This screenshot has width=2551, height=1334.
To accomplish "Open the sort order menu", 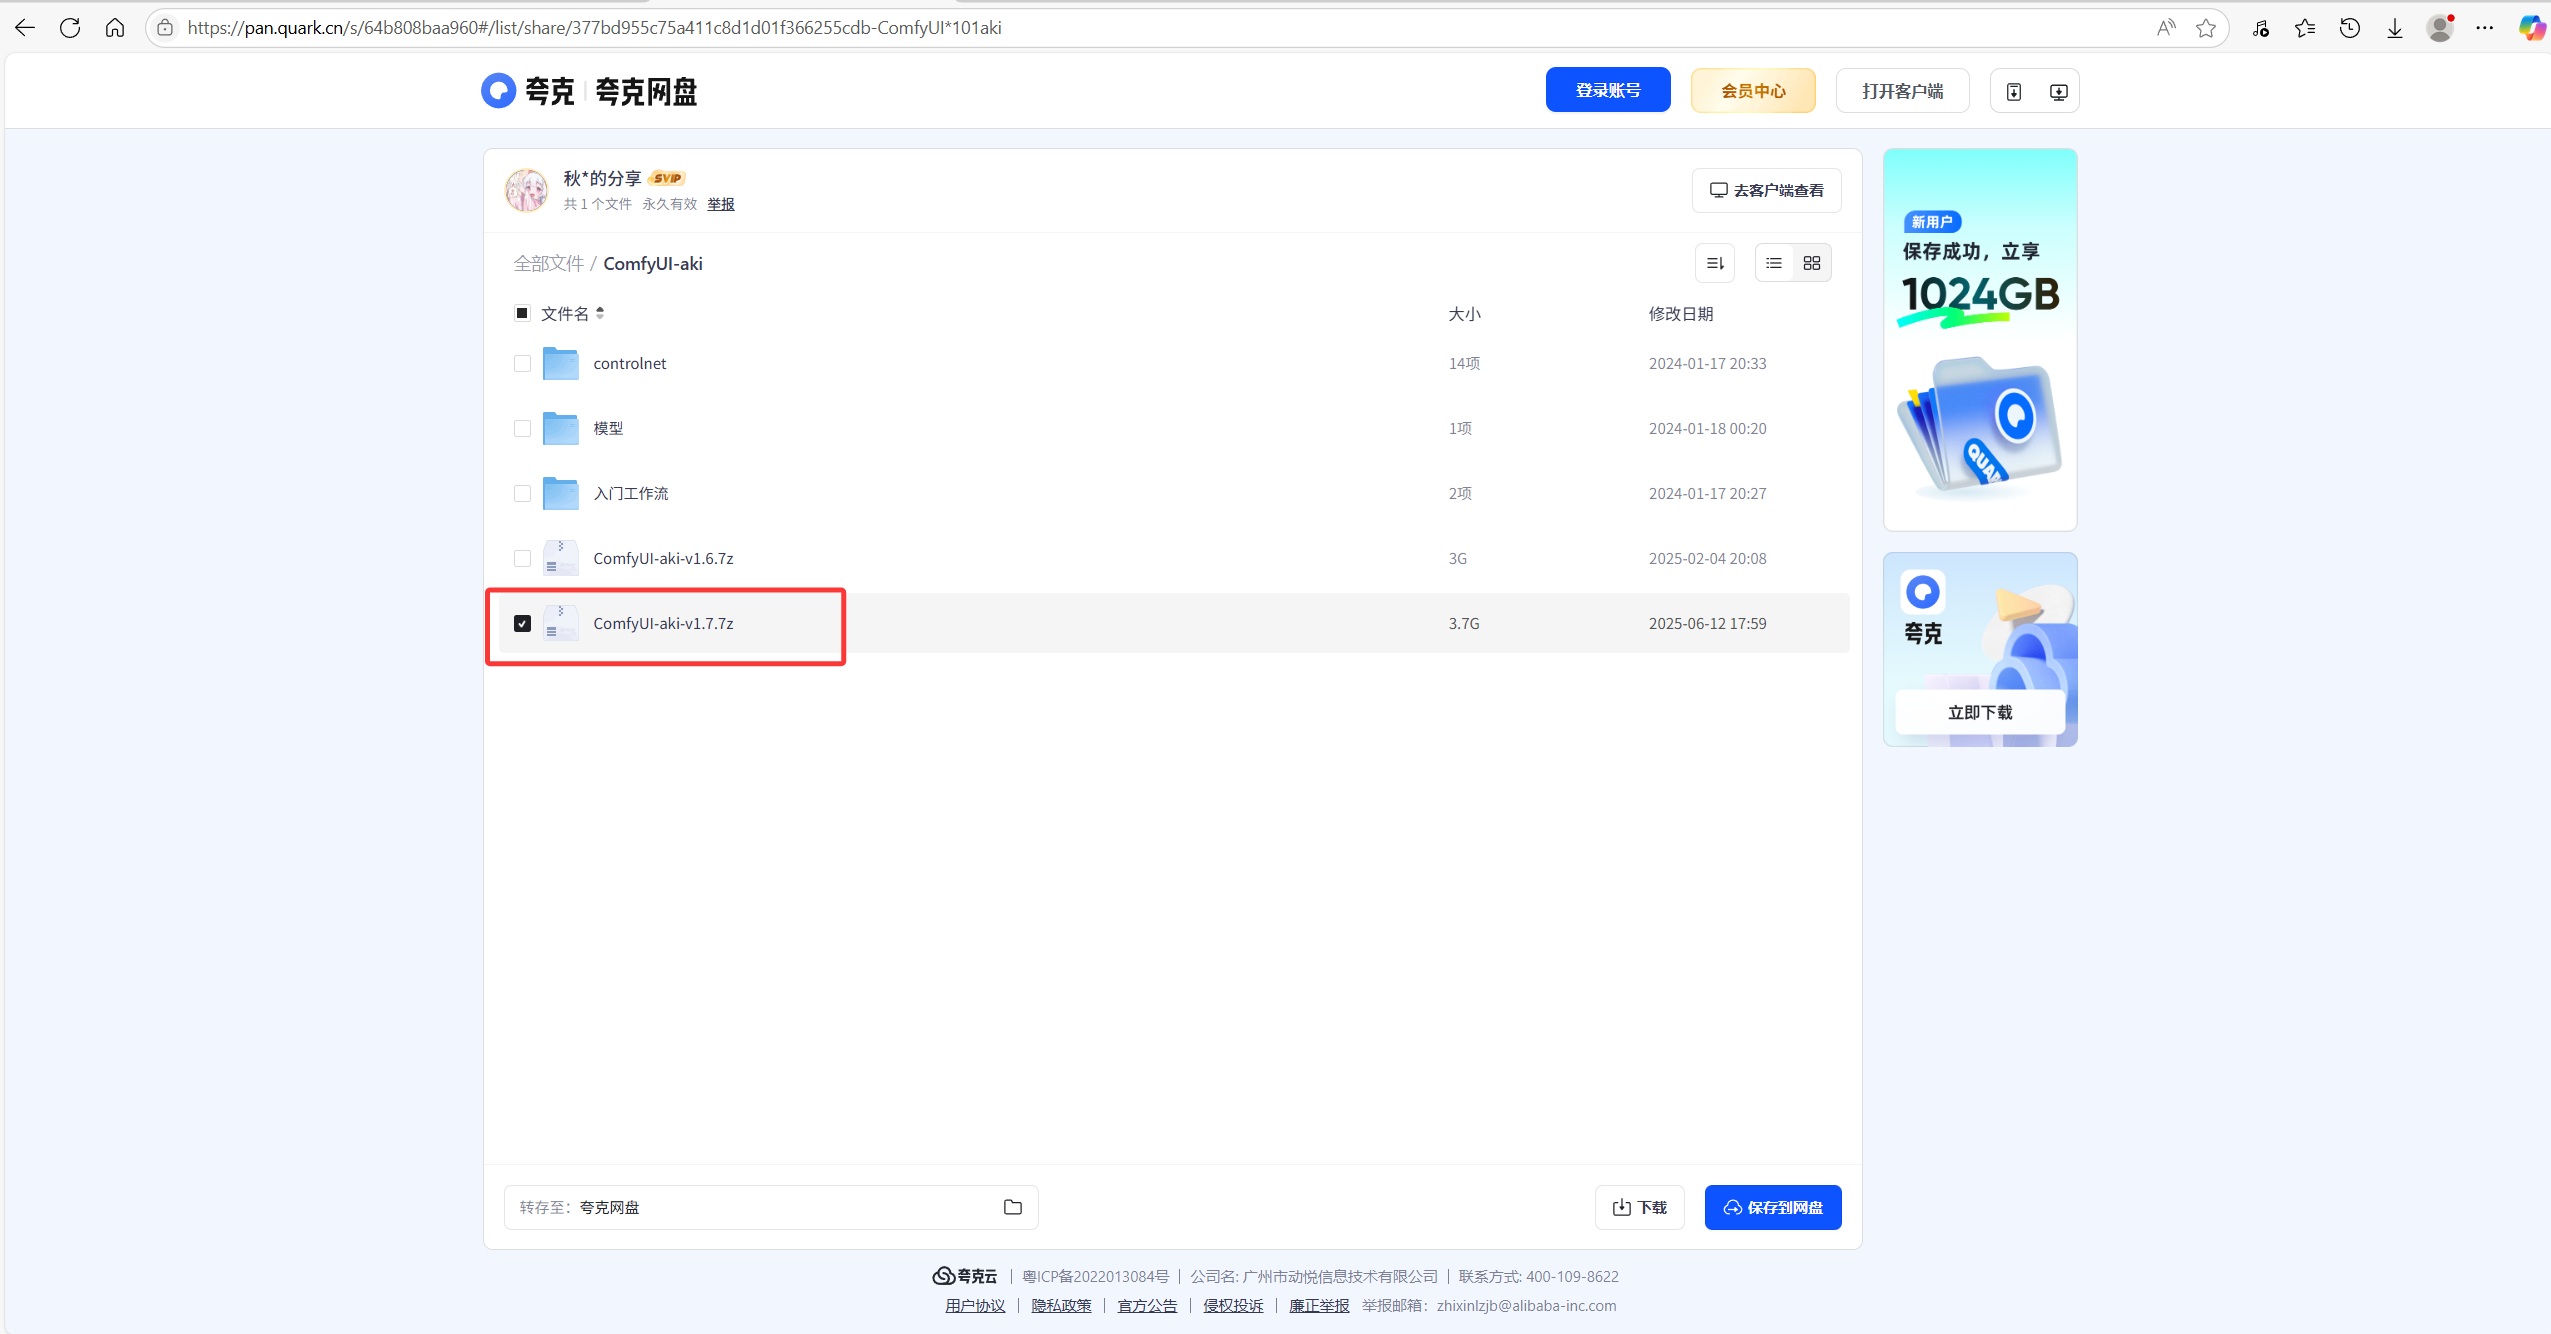I will point(1715,263).
